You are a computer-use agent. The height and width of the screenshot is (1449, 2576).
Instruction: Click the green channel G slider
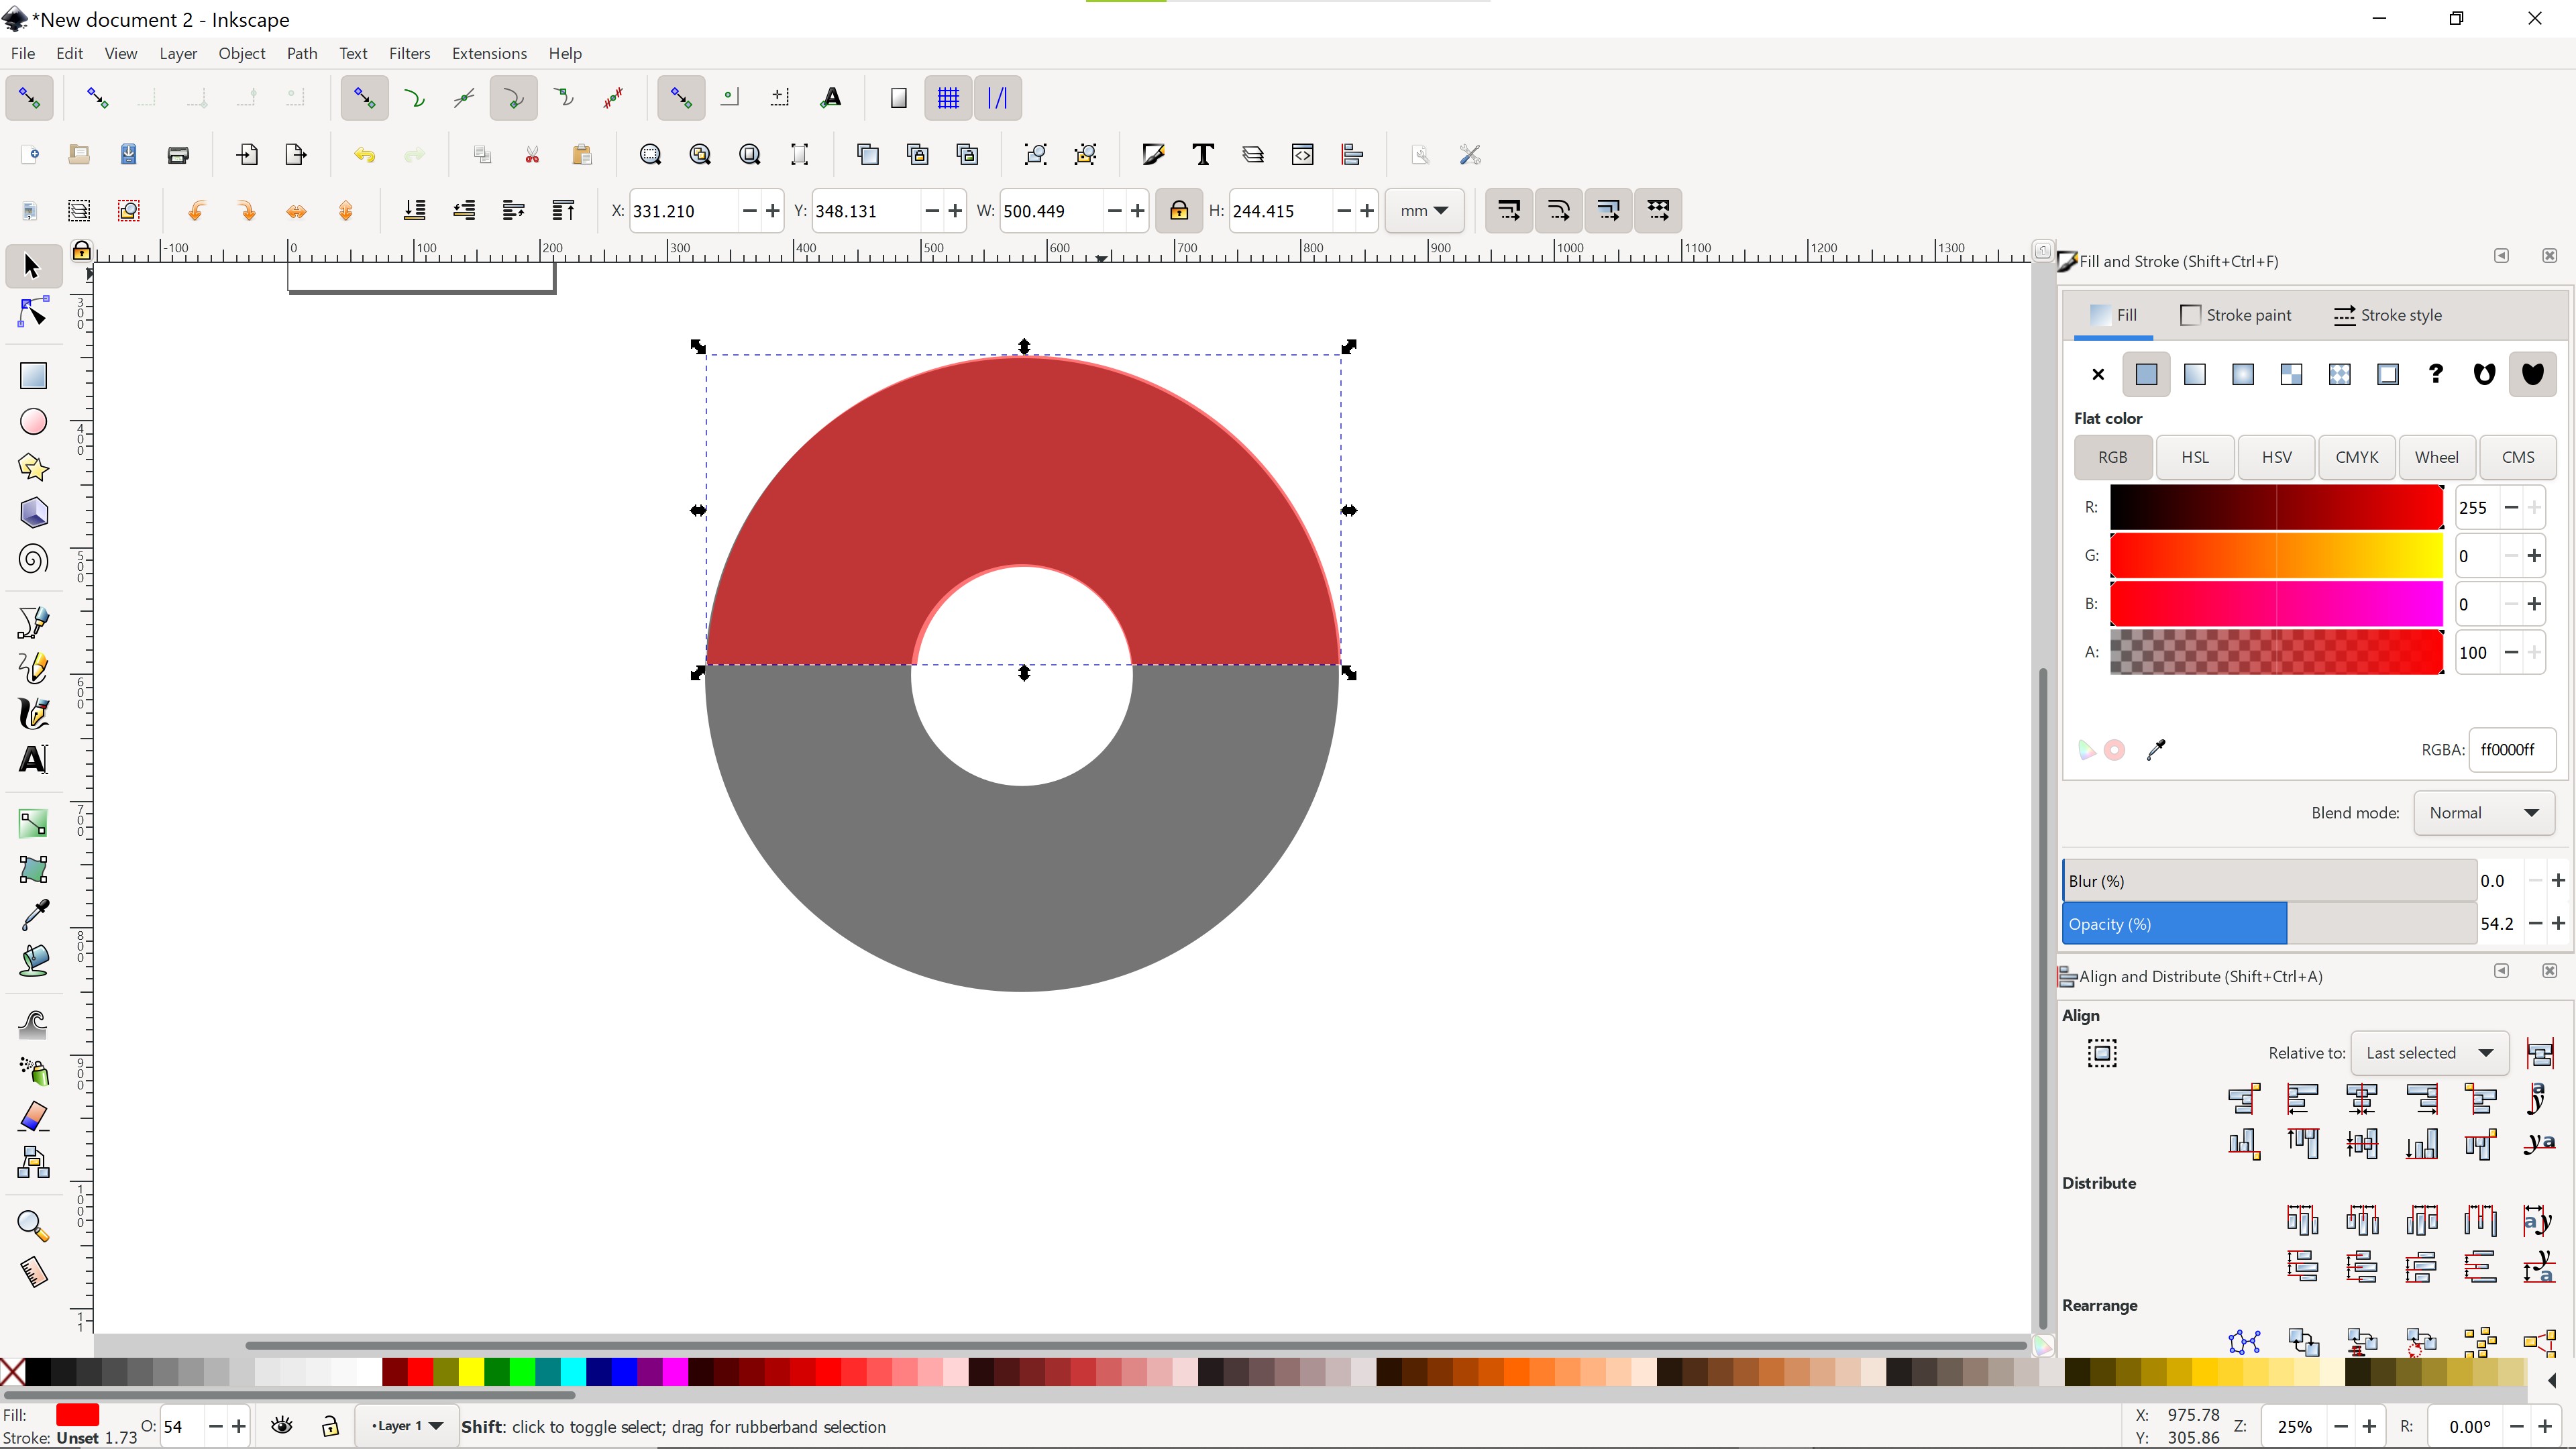coord(2277,556)
